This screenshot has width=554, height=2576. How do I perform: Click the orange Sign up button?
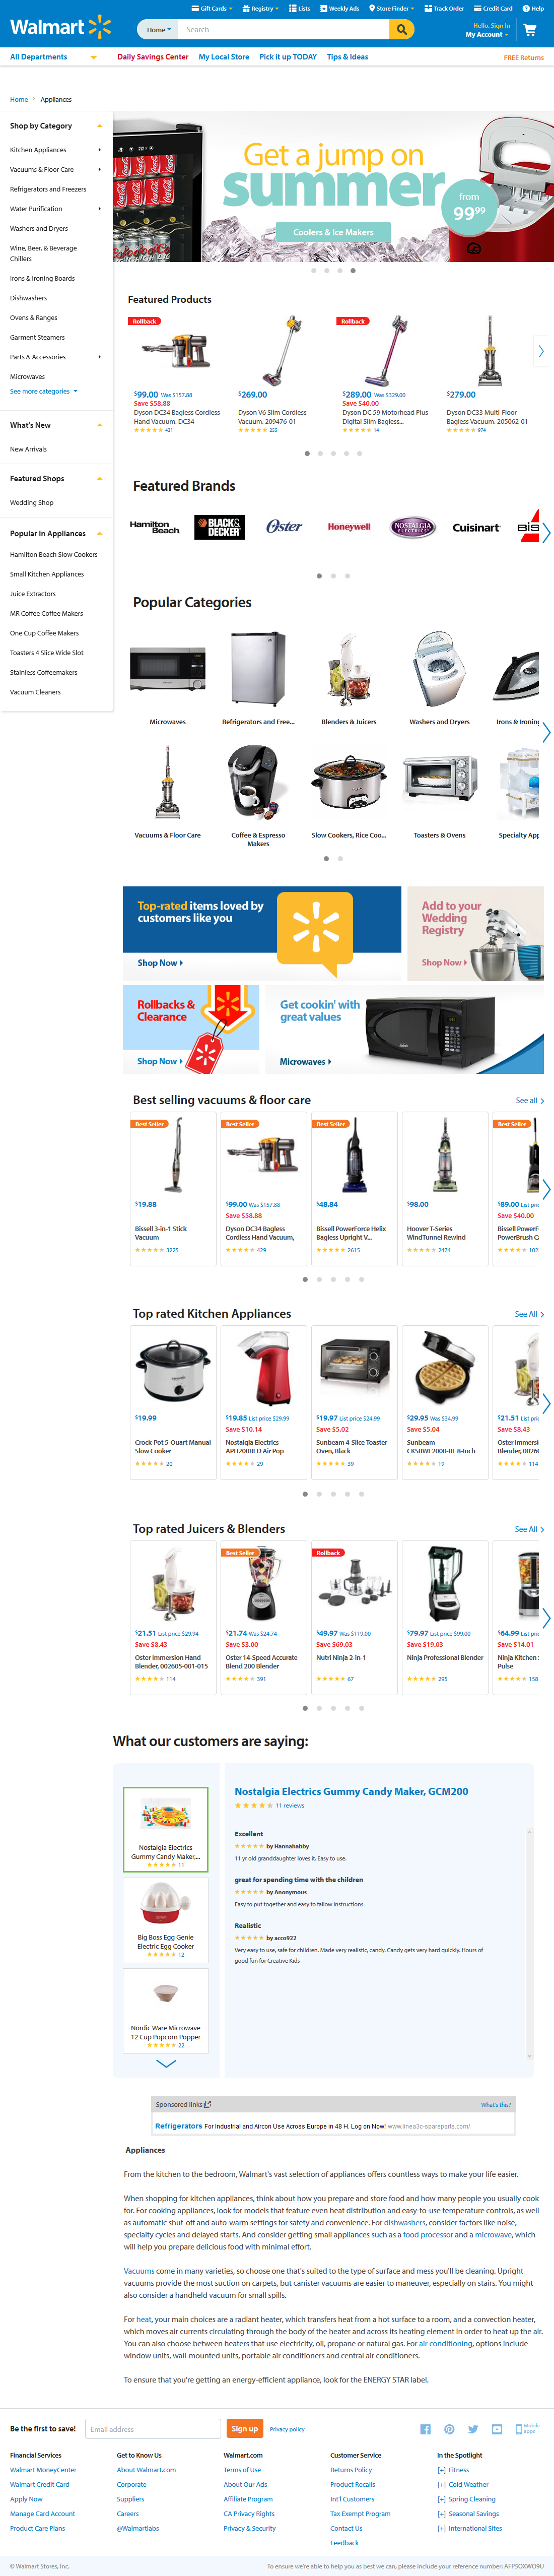(x=245, y=2429)
